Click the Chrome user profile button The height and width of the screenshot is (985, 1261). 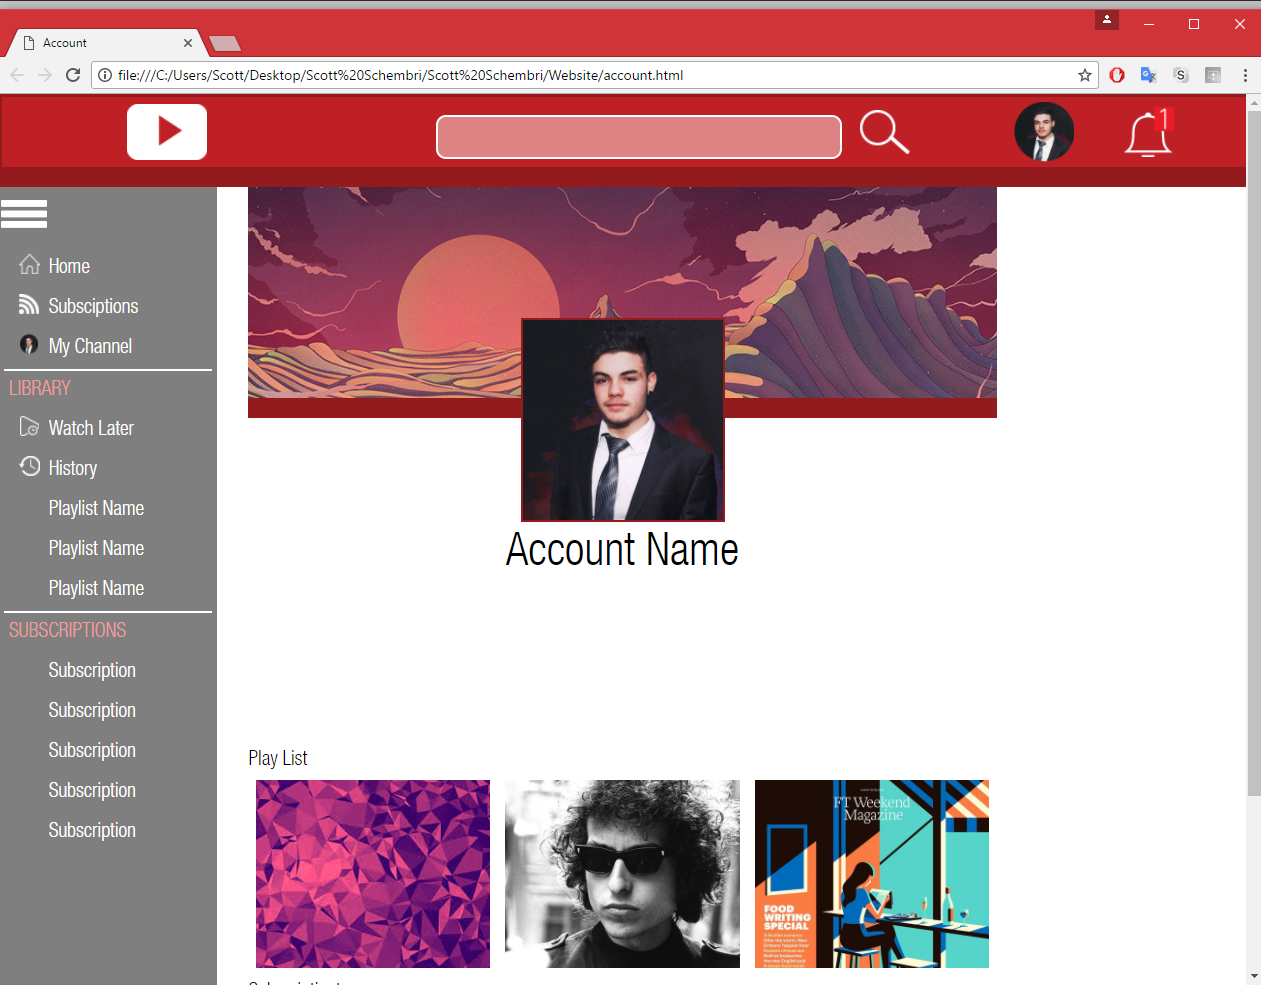pos(1107,20)
